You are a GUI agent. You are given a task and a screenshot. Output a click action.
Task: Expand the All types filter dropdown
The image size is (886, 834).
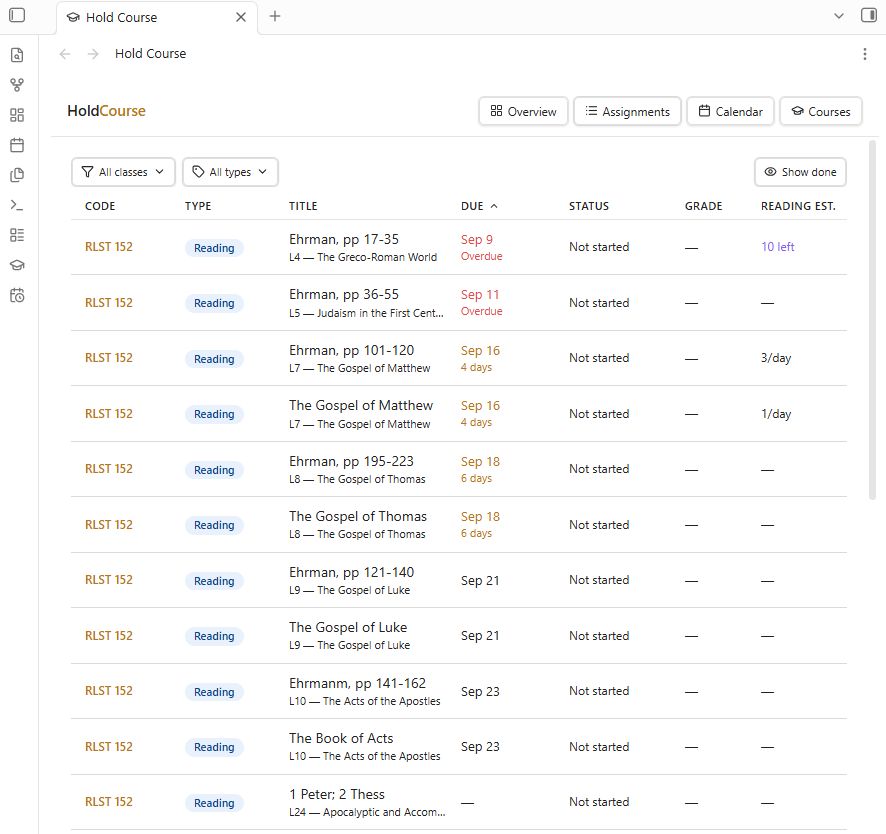click(x=230, y=172)
